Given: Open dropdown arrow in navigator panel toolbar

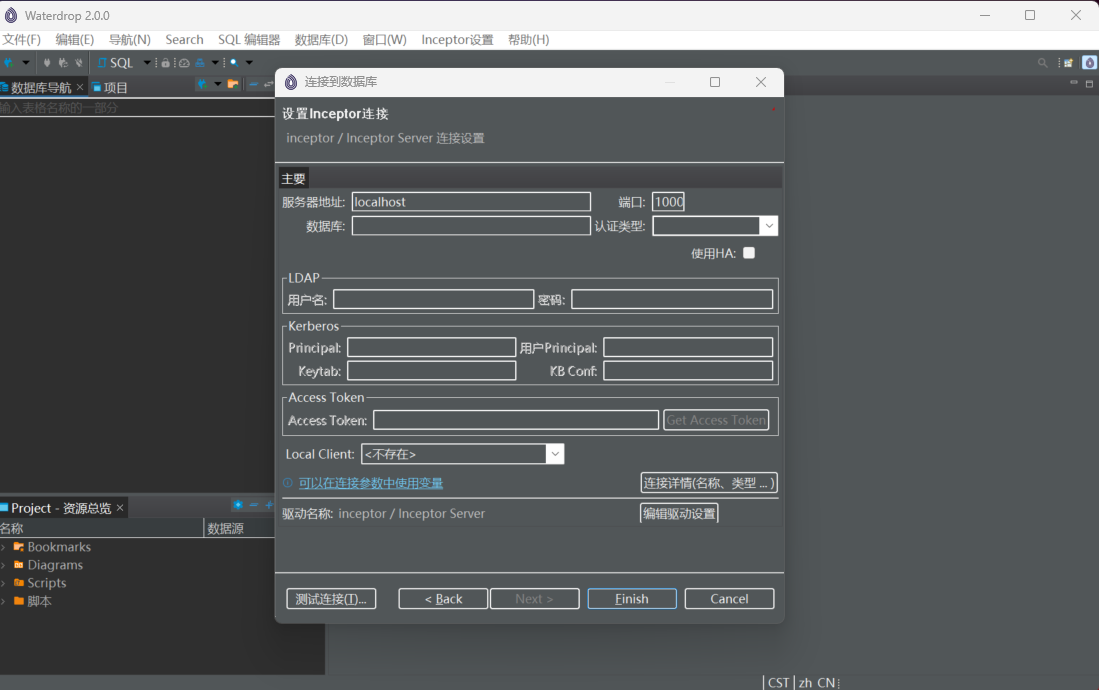Looking at the screenshot, I should click(x=217, y=84).
